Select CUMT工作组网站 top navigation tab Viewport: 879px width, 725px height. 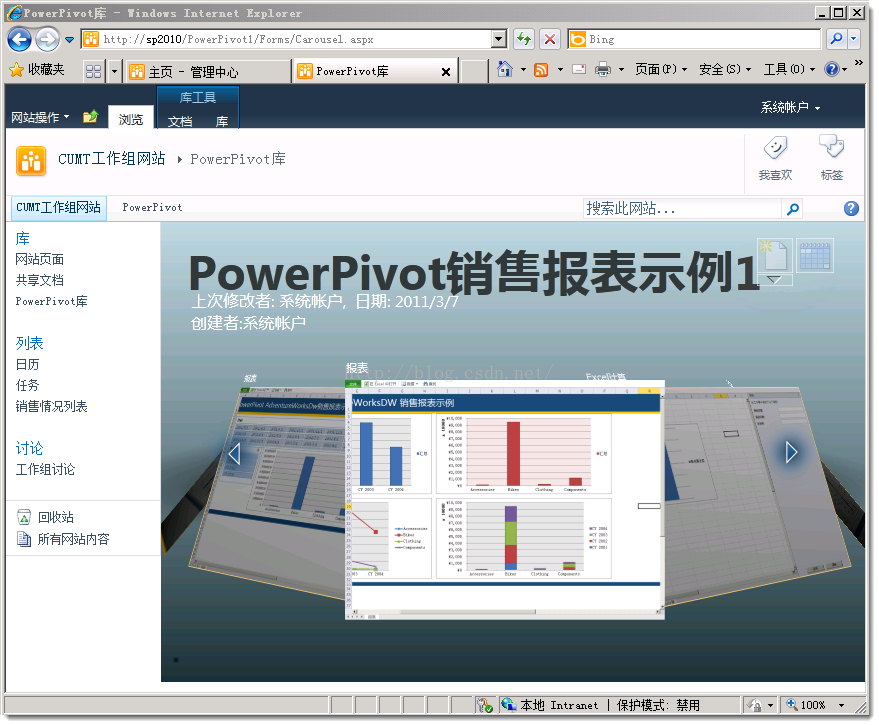(58, 207)
